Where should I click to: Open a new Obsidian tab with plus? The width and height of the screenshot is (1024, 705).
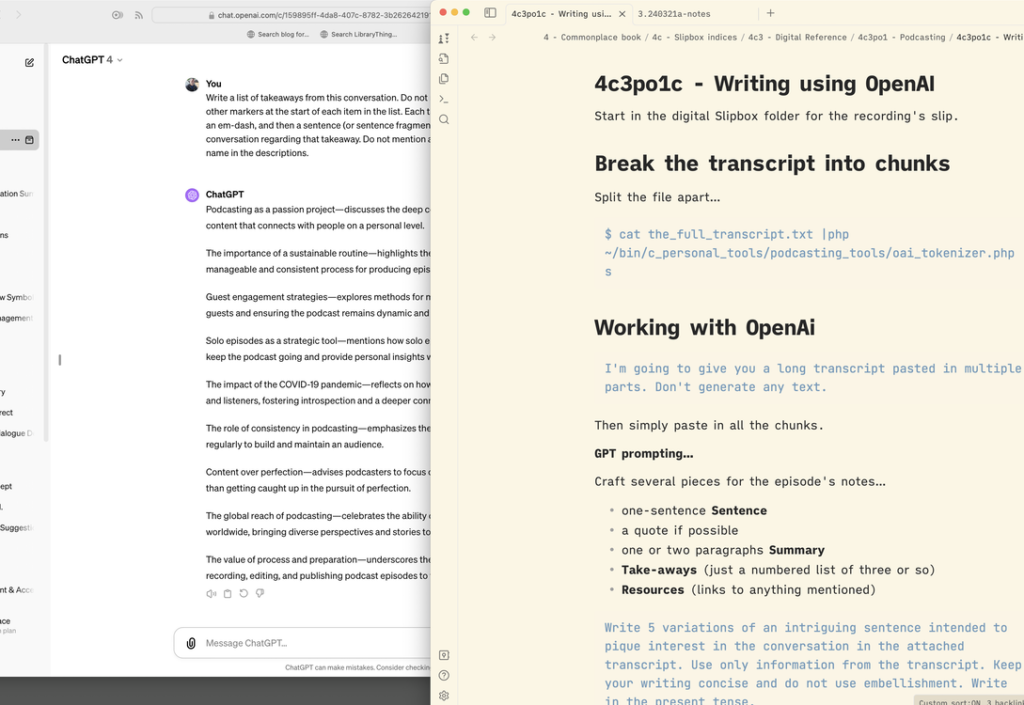click(770, 13)
